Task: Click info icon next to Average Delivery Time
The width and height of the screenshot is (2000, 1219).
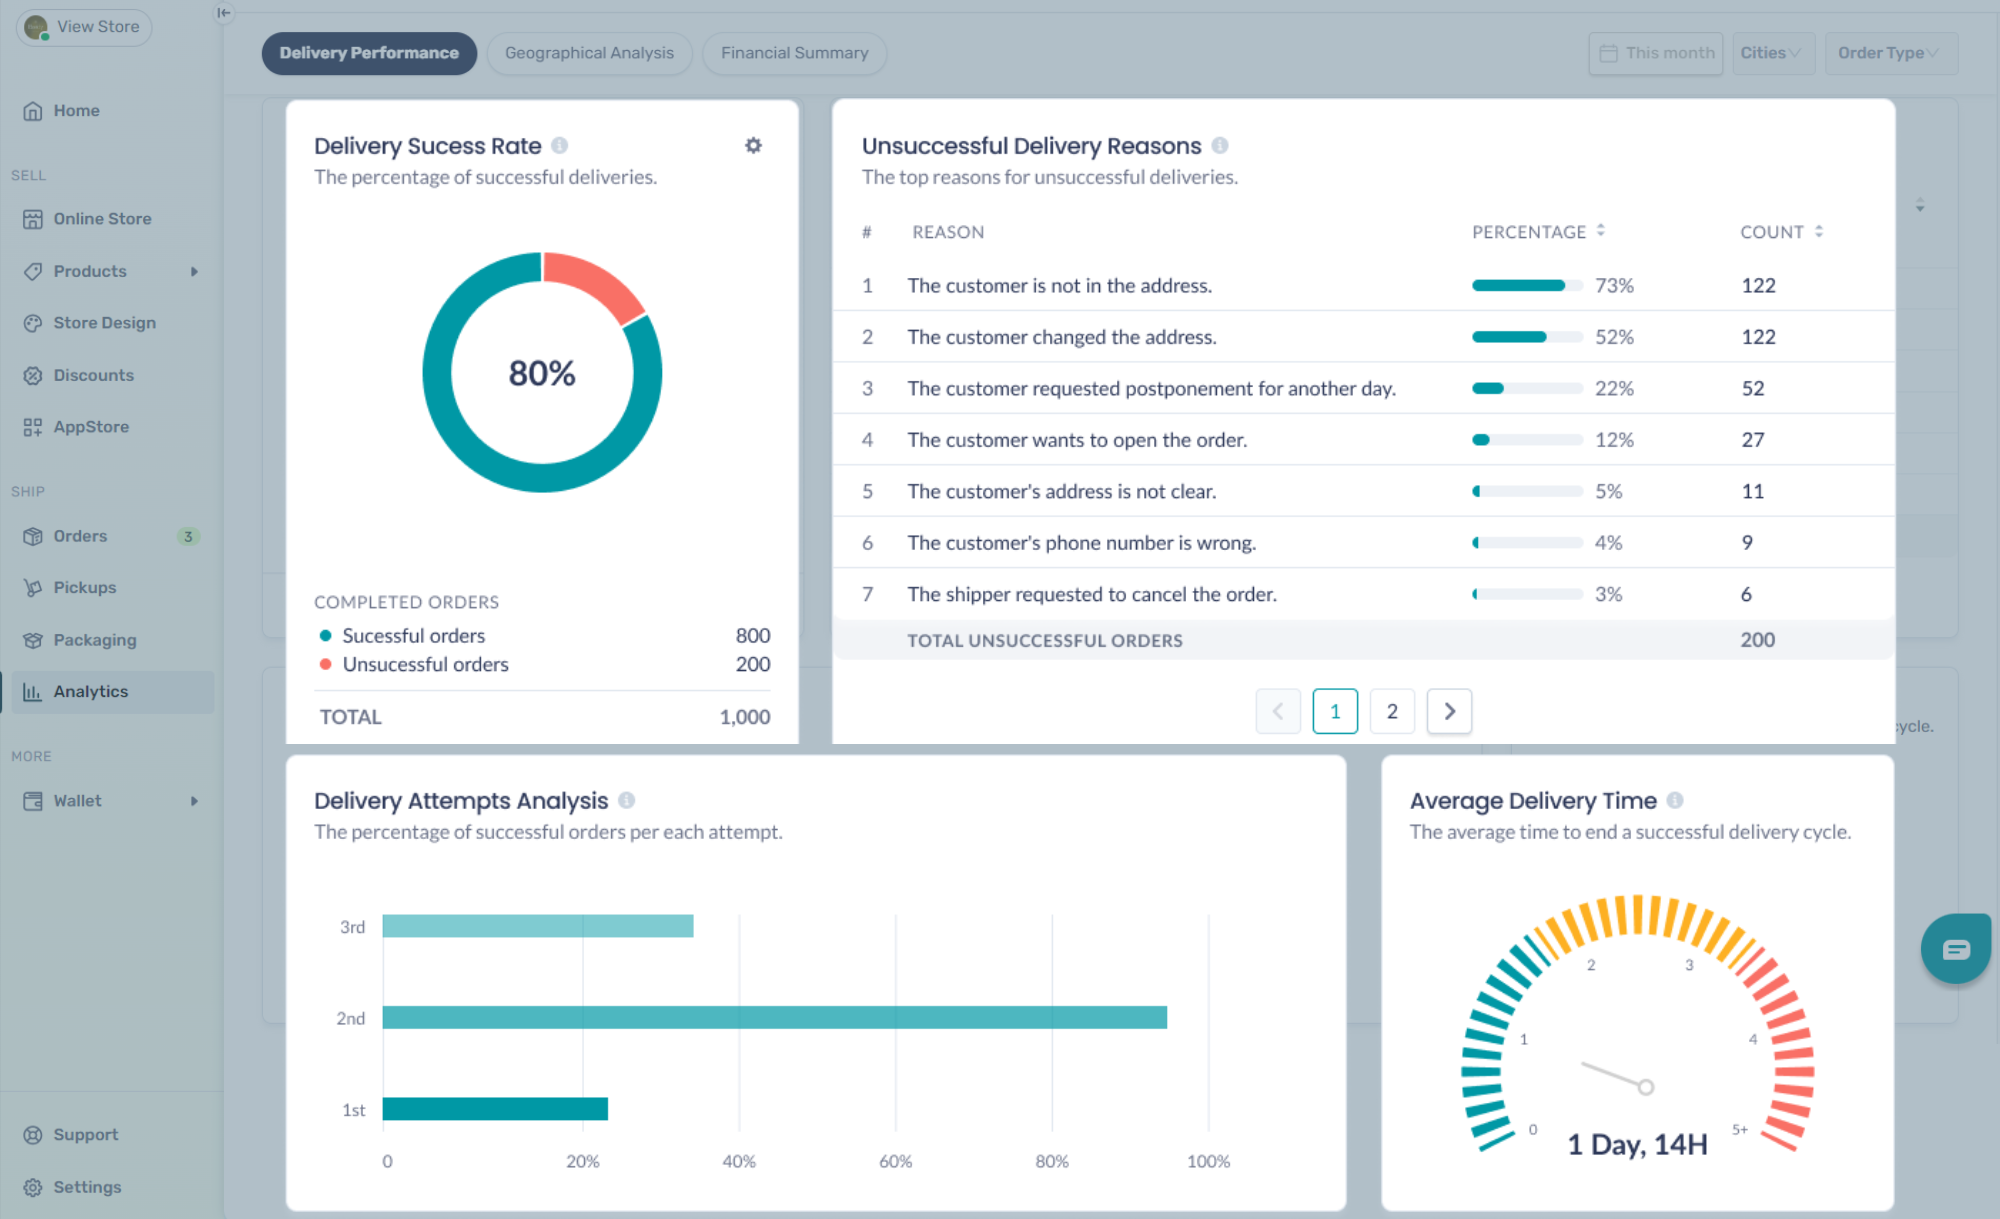Action: [x=1675, y=801]
